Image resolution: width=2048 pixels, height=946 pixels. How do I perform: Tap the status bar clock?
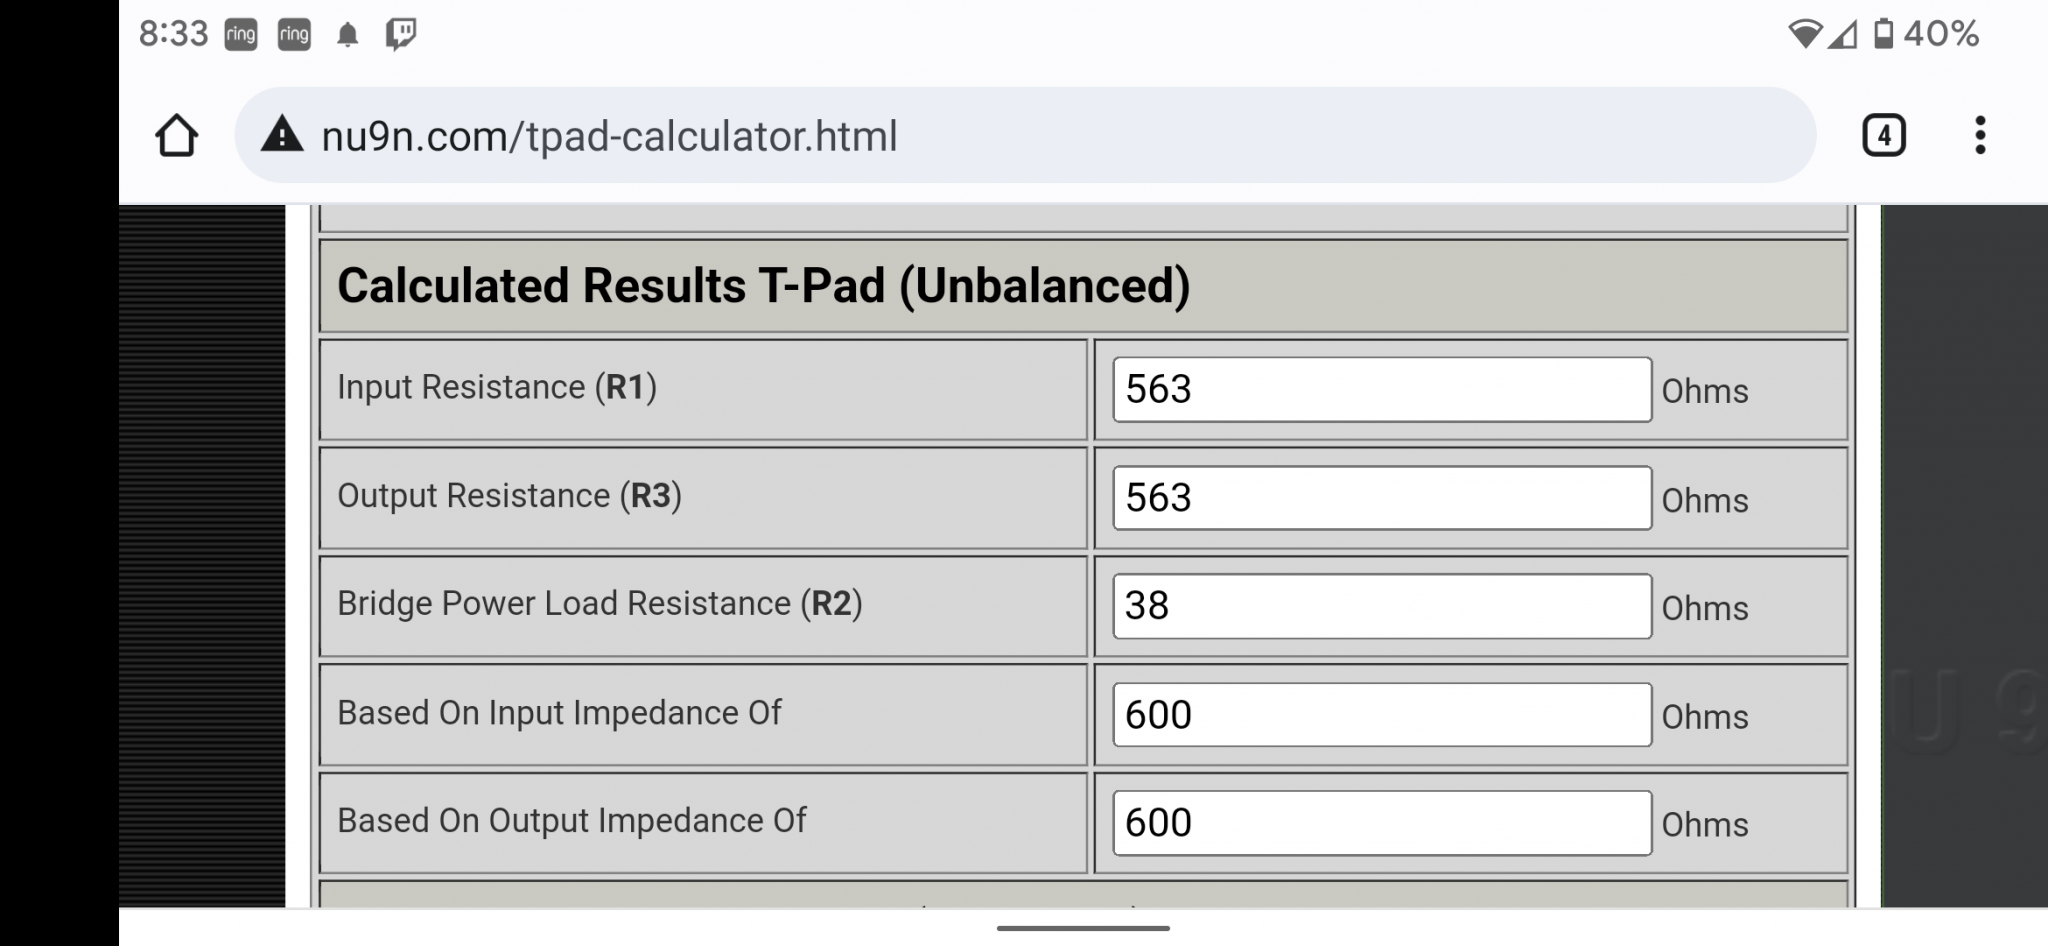(x=173, y=35)
